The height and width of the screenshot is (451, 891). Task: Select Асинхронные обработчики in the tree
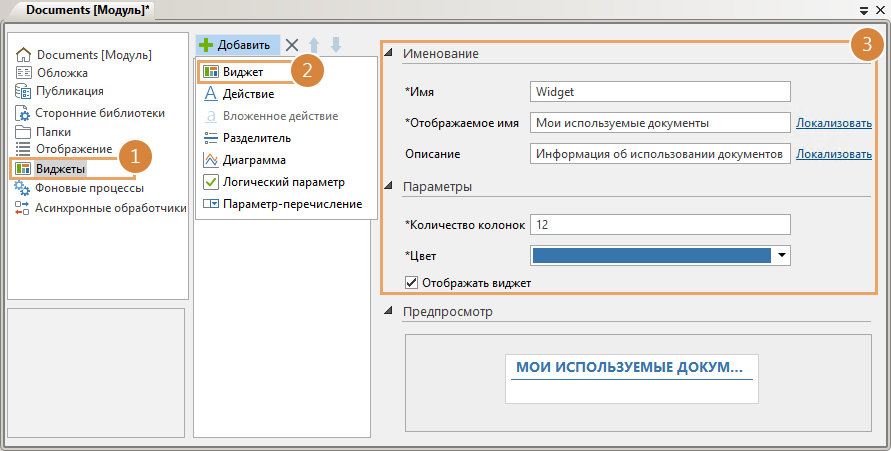(x=110, y=208)
